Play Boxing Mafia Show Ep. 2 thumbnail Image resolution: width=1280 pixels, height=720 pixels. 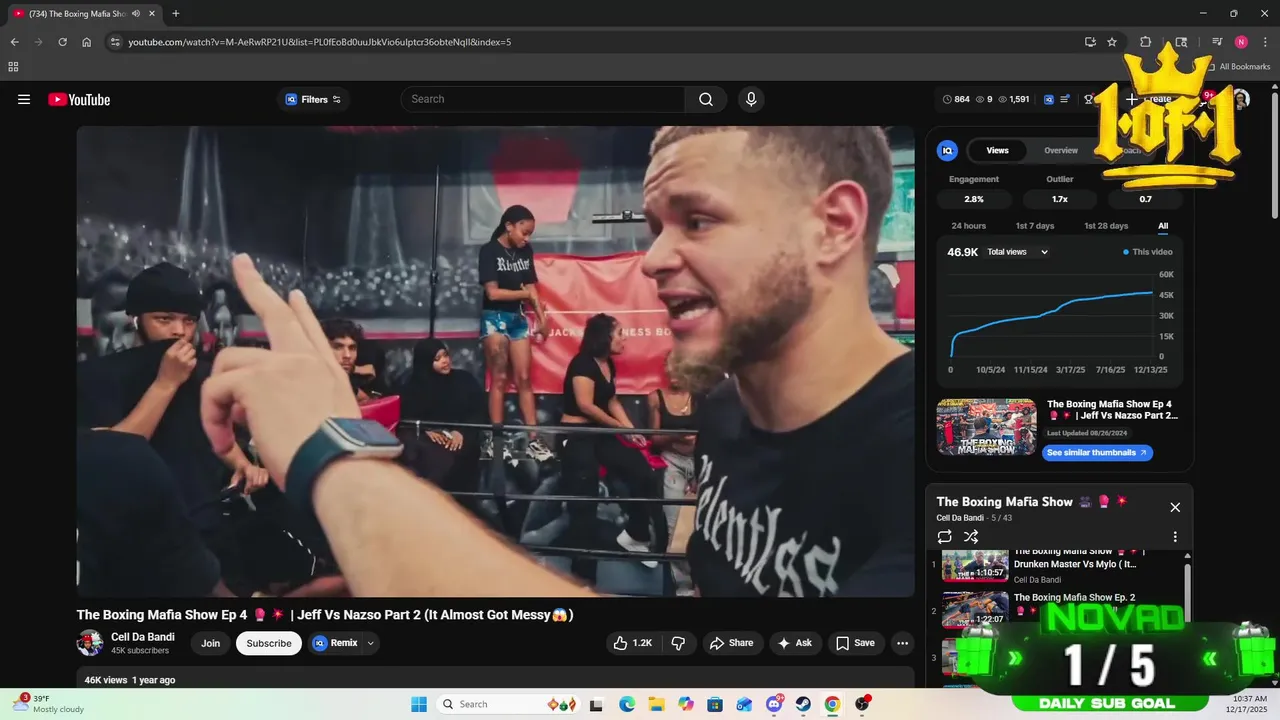[975, 610]
